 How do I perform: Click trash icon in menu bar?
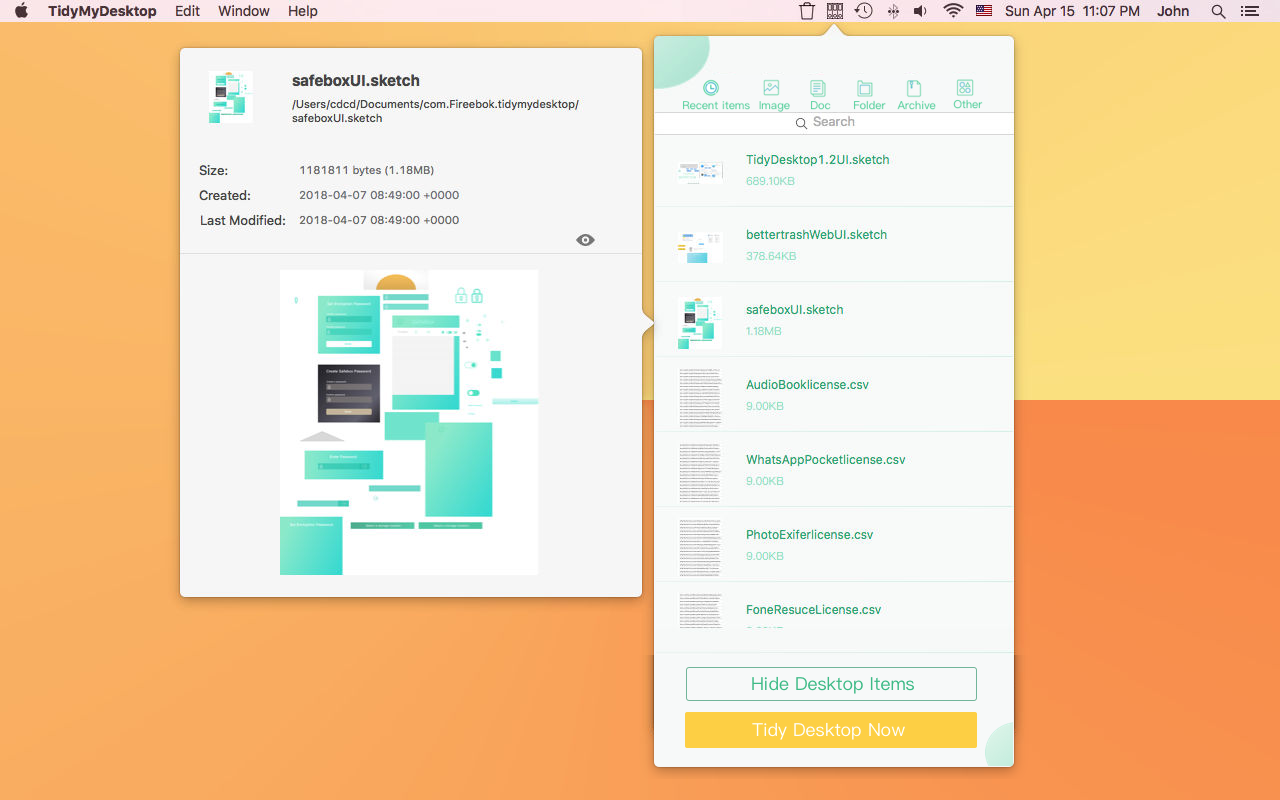807,11
